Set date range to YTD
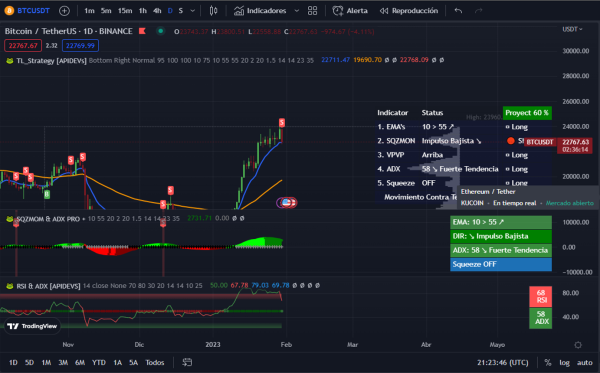This screenshot has height=373, width=600. pyautogui.click(x=99, y=362)
